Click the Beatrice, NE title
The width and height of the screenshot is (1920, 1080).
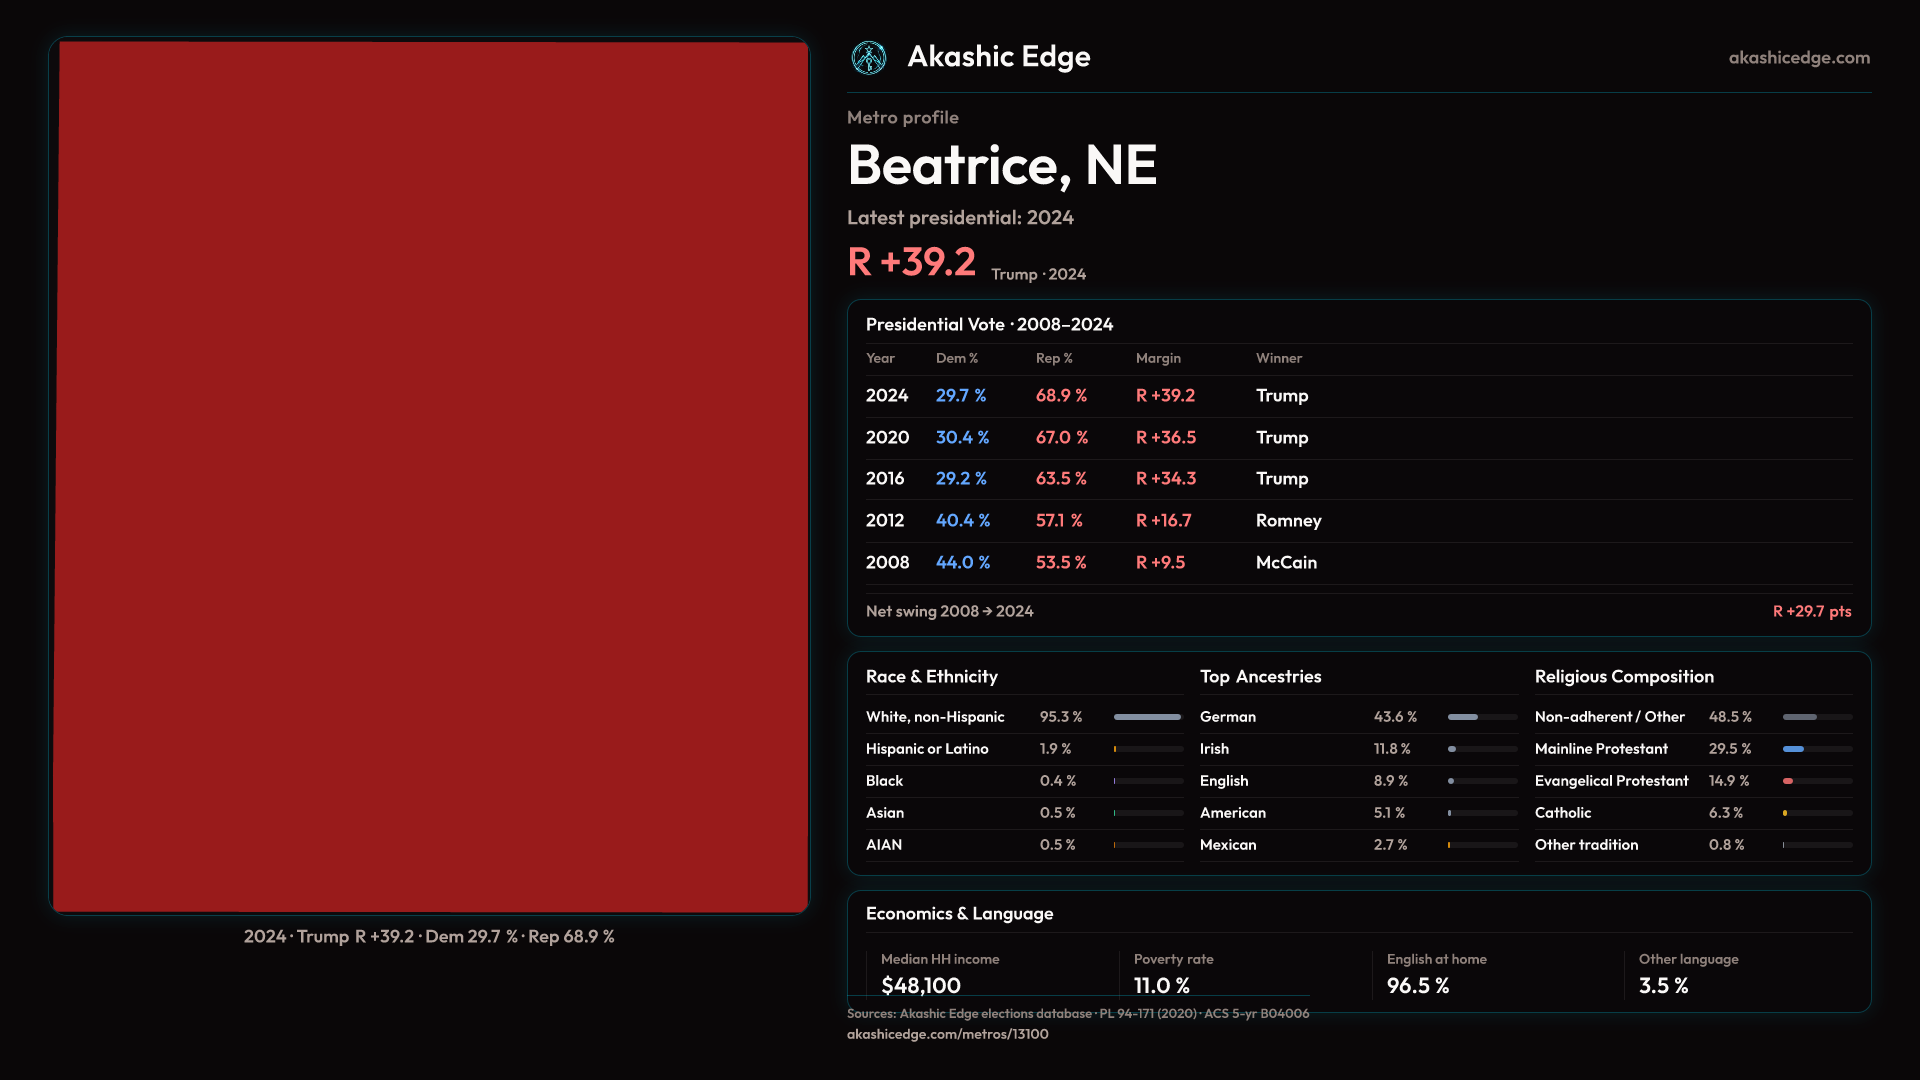1001,165
